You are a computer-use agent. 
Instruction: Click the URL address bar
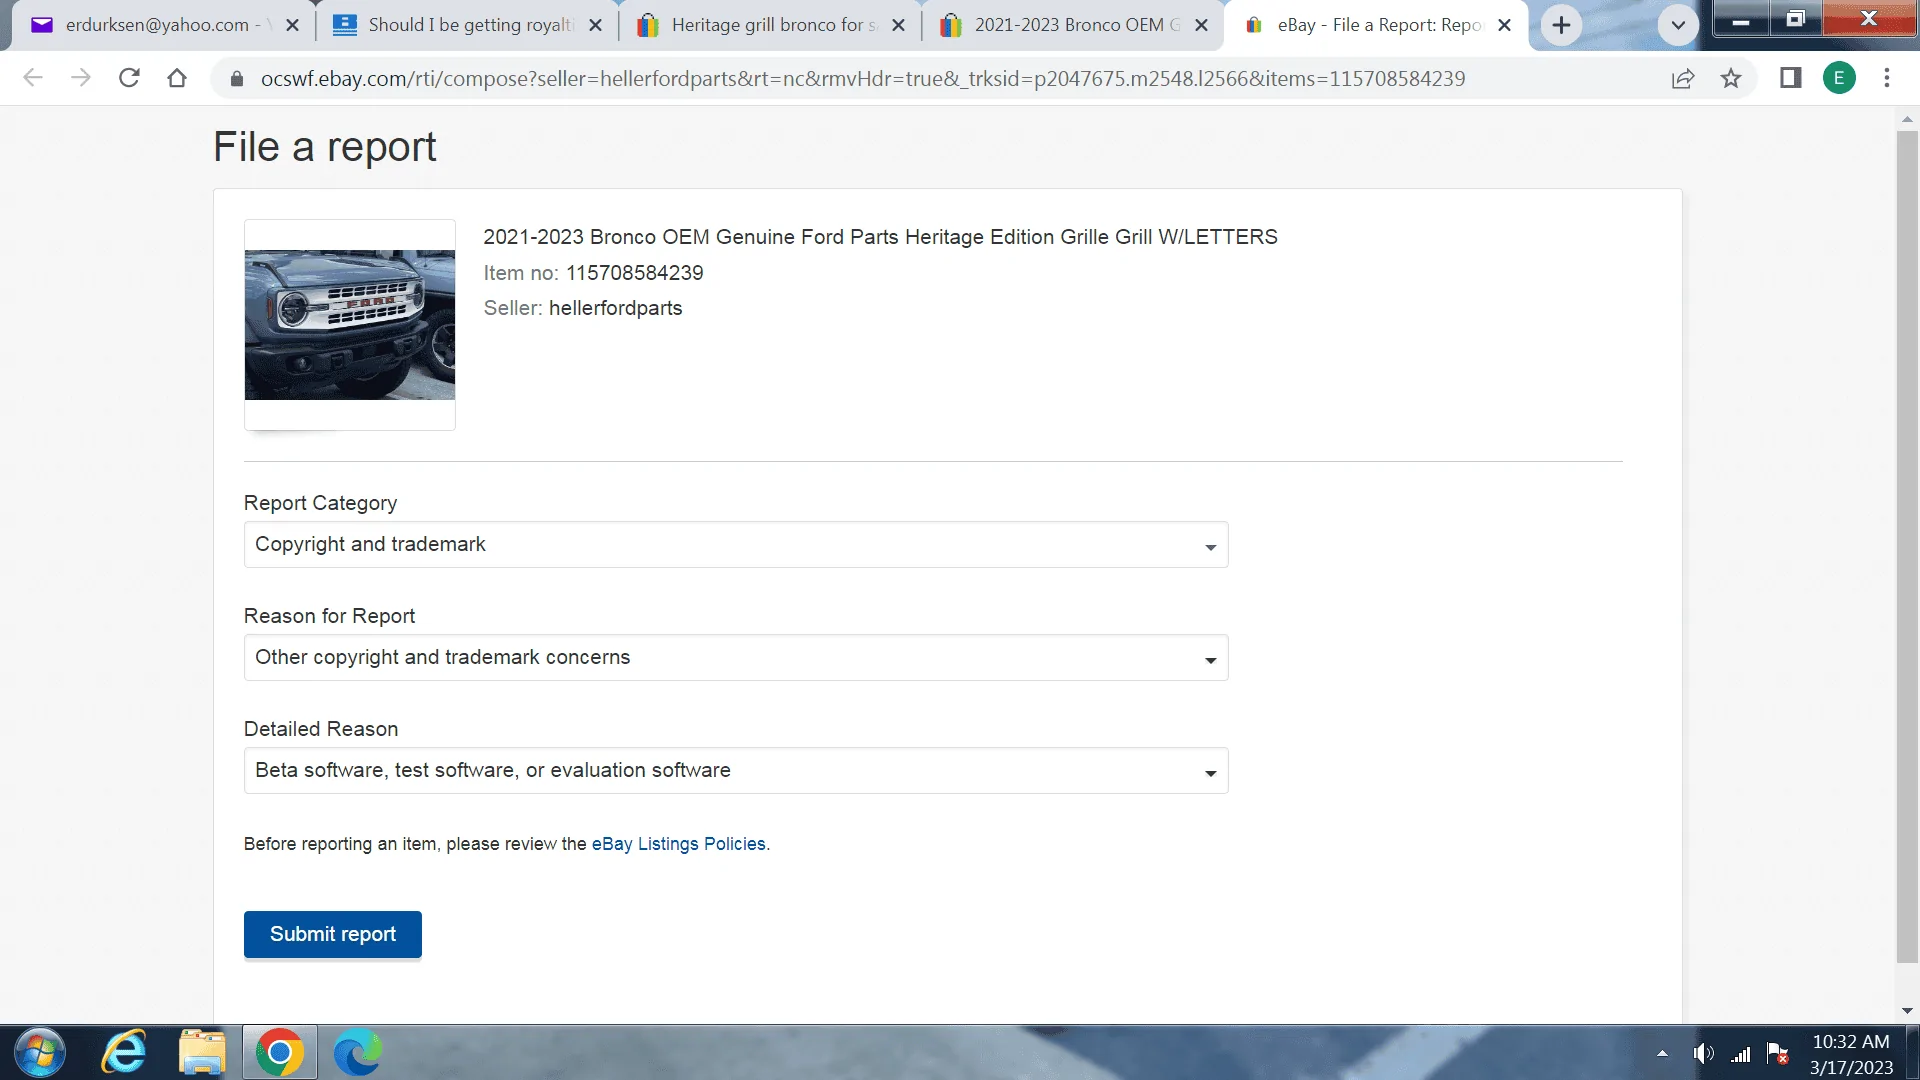(x=862, y=79)
